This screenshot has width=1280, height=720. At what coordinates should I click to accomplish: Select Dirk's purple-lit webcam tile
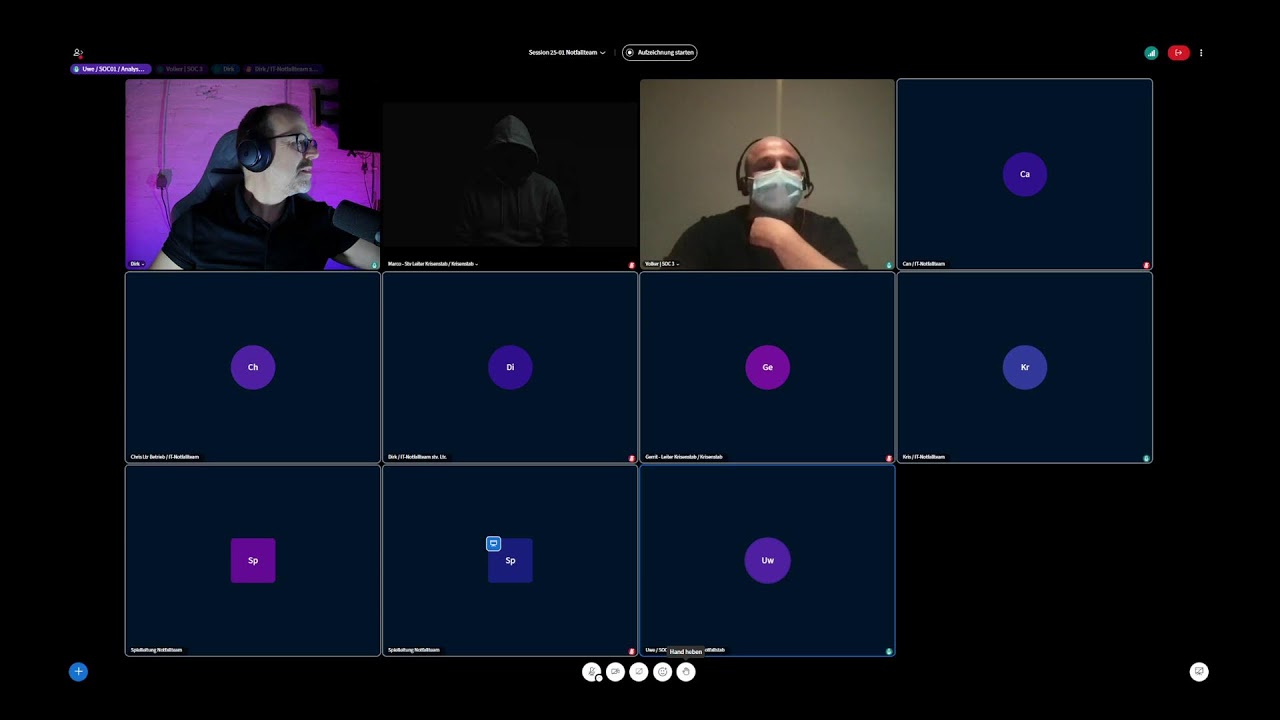point(253,174)
